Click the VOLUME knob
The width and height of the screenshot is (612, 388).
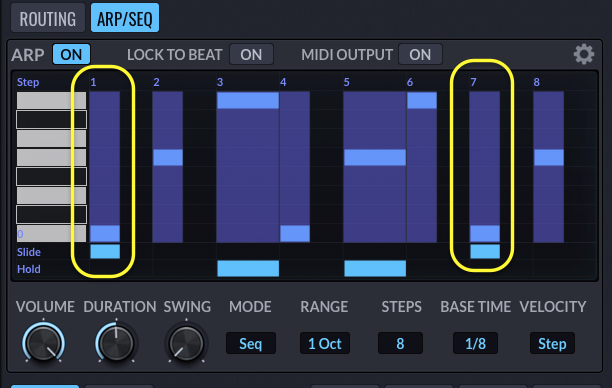43,344
